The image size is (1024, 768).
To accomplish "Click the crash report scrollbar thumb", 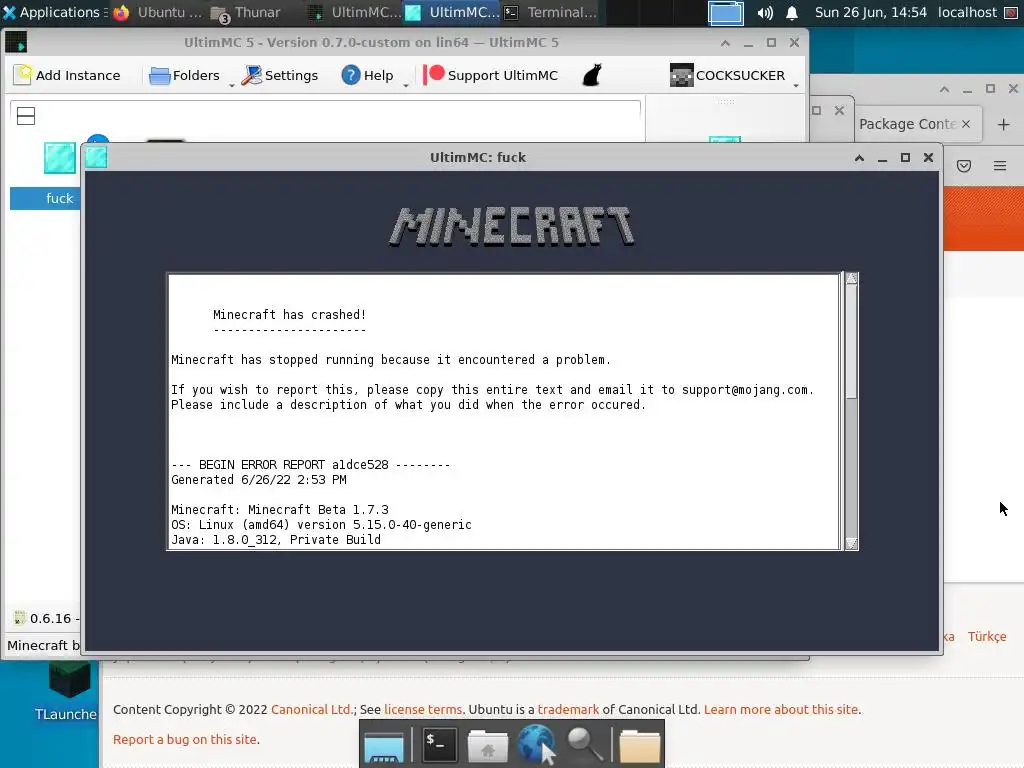I will 851,341.
